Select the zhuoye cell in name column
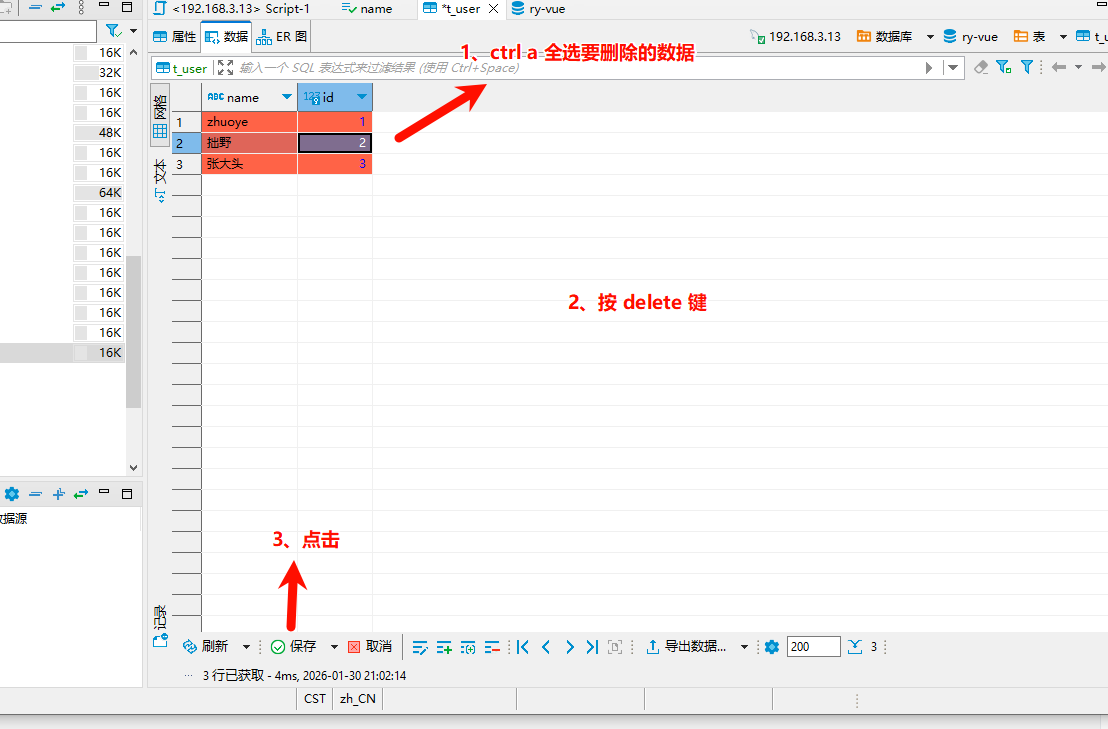The image size is (1108, 729). [x=249, y=122]
